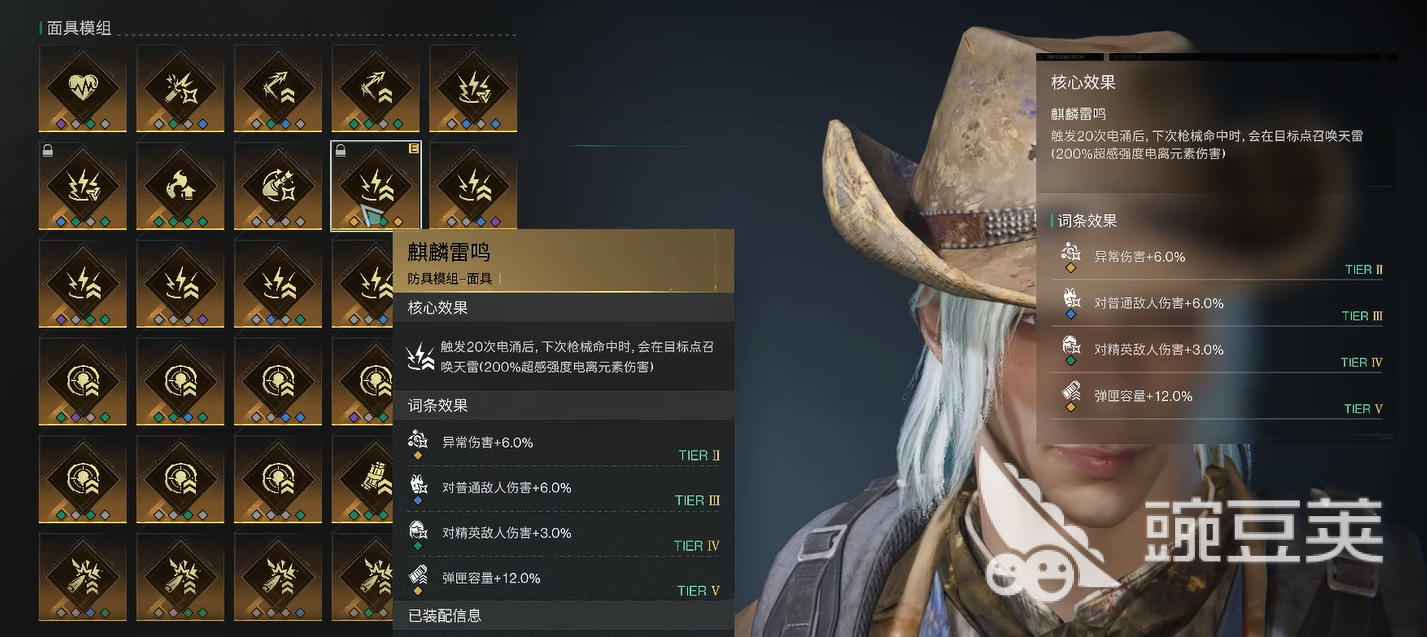
Task: Expand the 已装配信息 section in tooltip
Action: pyautogui.click(x=563, y=615)
